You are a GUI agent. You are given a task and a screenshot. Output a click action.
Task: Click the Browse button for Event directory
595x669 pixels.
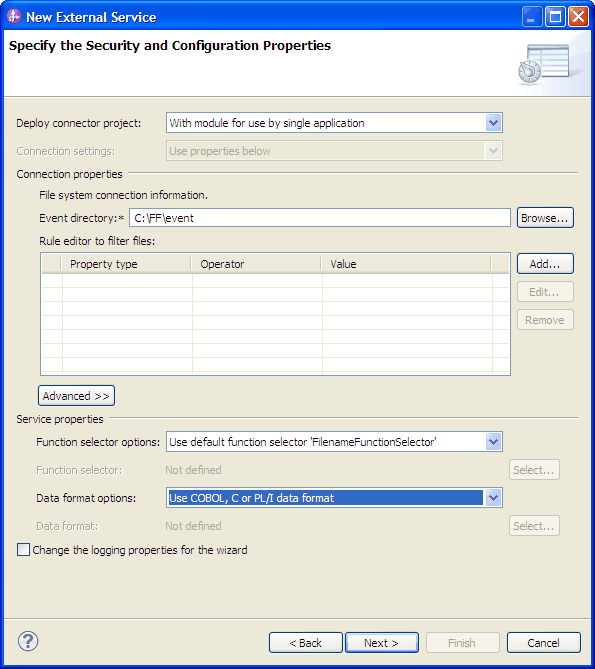(545, 218)
